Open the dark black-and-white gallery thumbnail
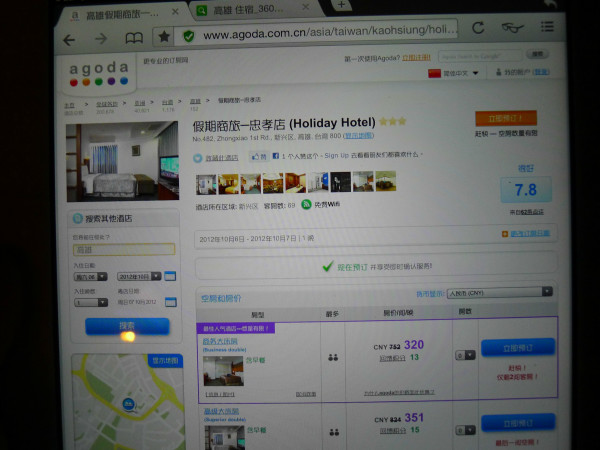This screenshot has height=450, width=600. (340, 181)
